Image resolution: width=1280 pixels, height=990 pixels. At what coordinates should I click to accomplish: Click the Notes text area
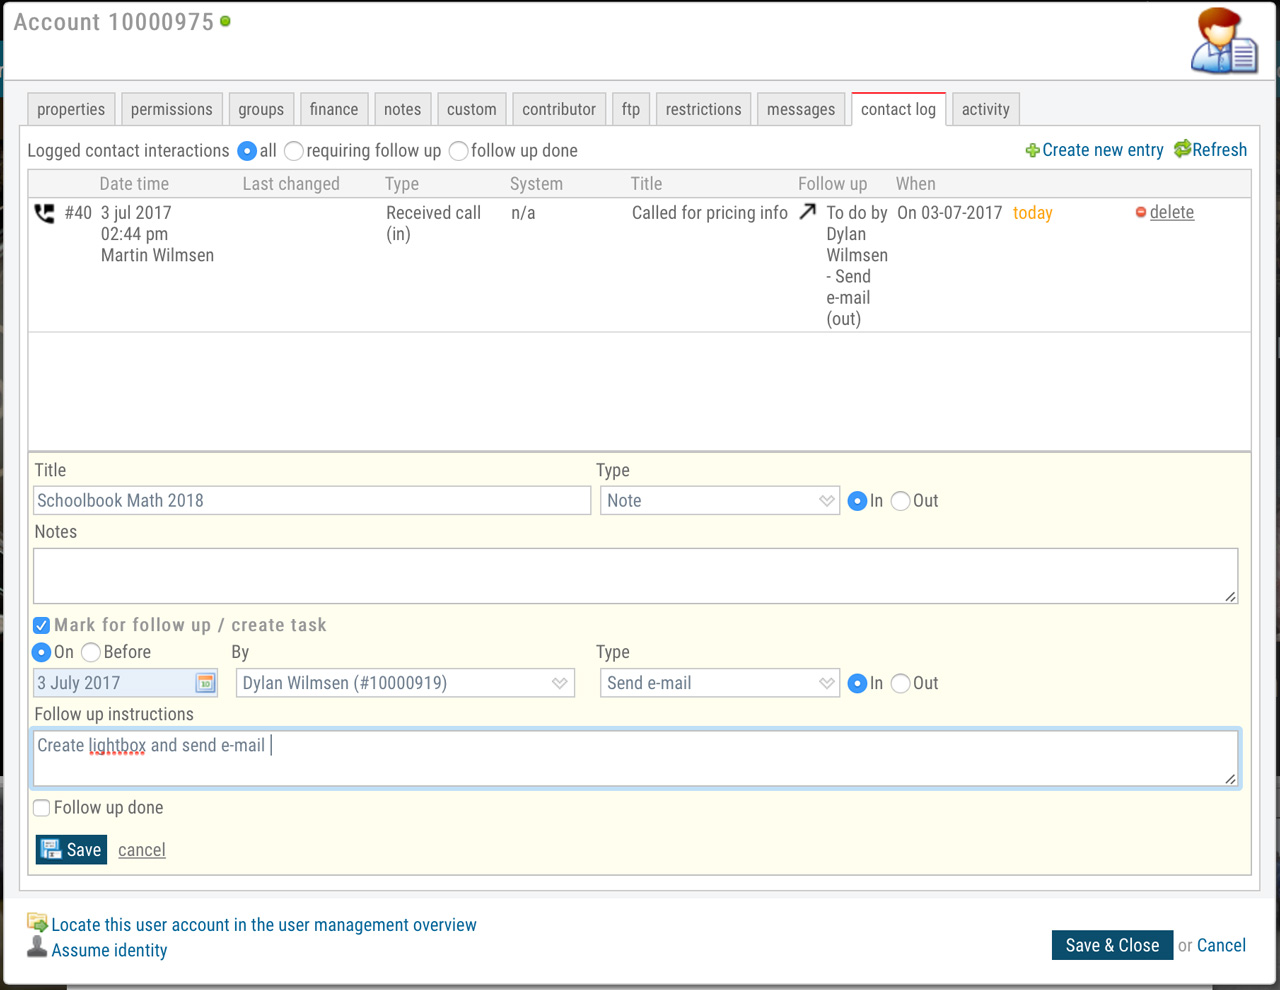636,576
